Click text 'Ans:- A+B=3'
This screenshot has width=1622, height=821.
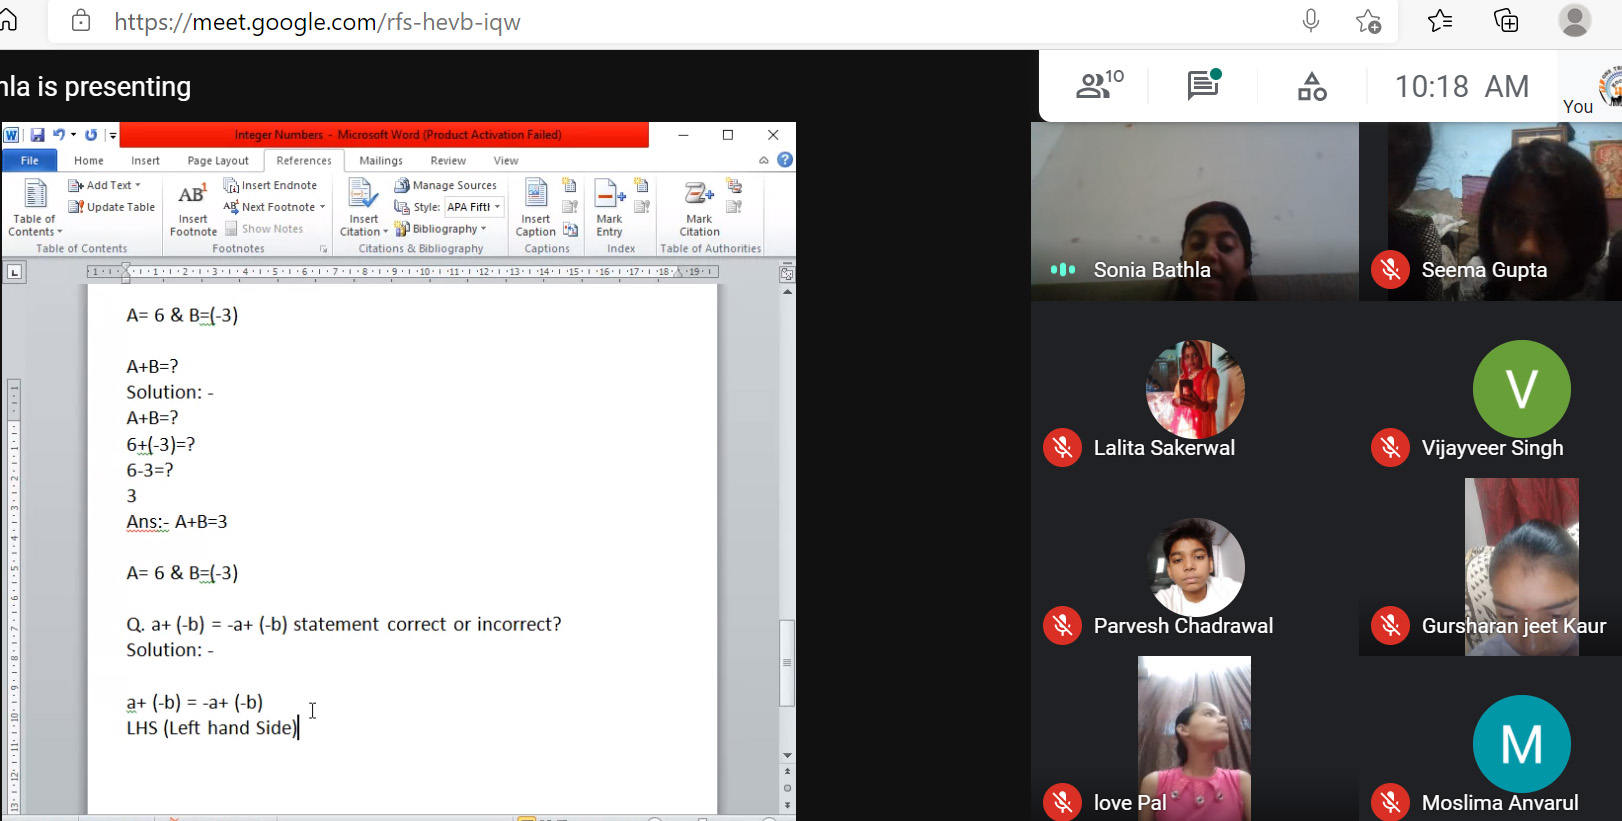pos(177,521)
